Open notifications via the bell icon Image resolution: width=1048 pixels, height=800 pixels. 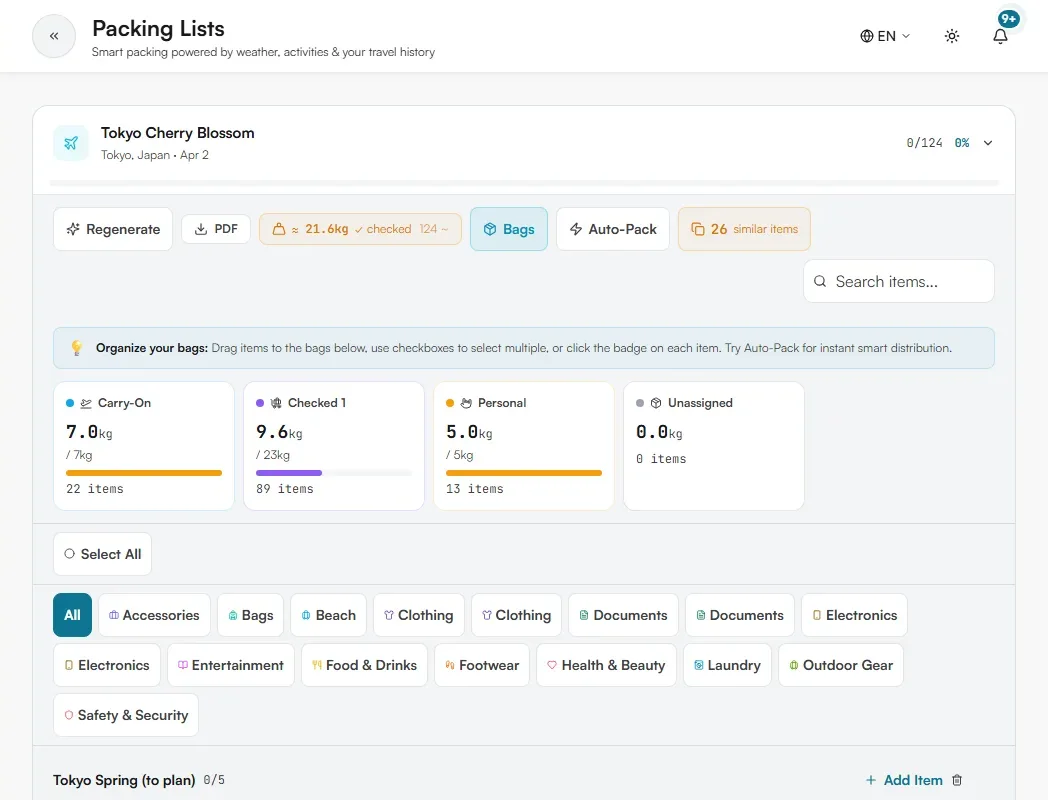1000,36
